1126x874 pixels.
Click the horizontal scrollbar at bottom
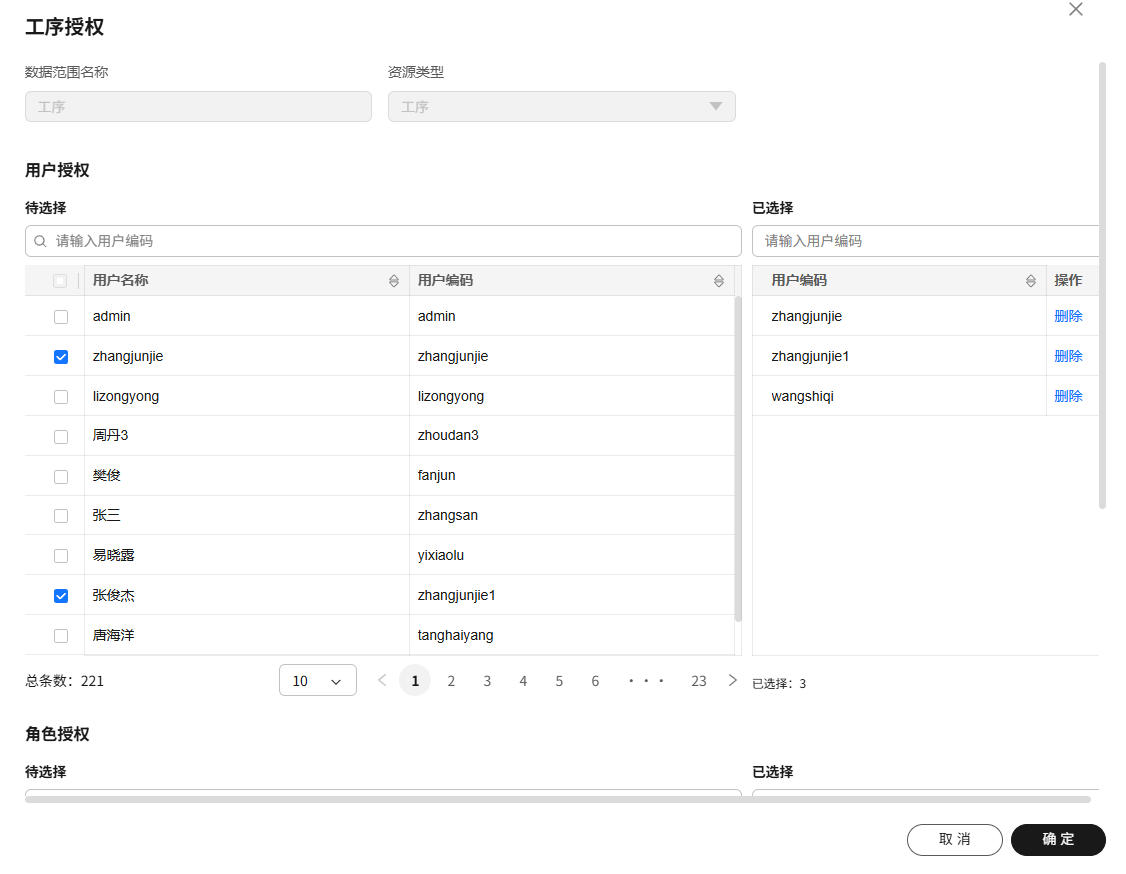pyautogui.click(x=557, y=799)
